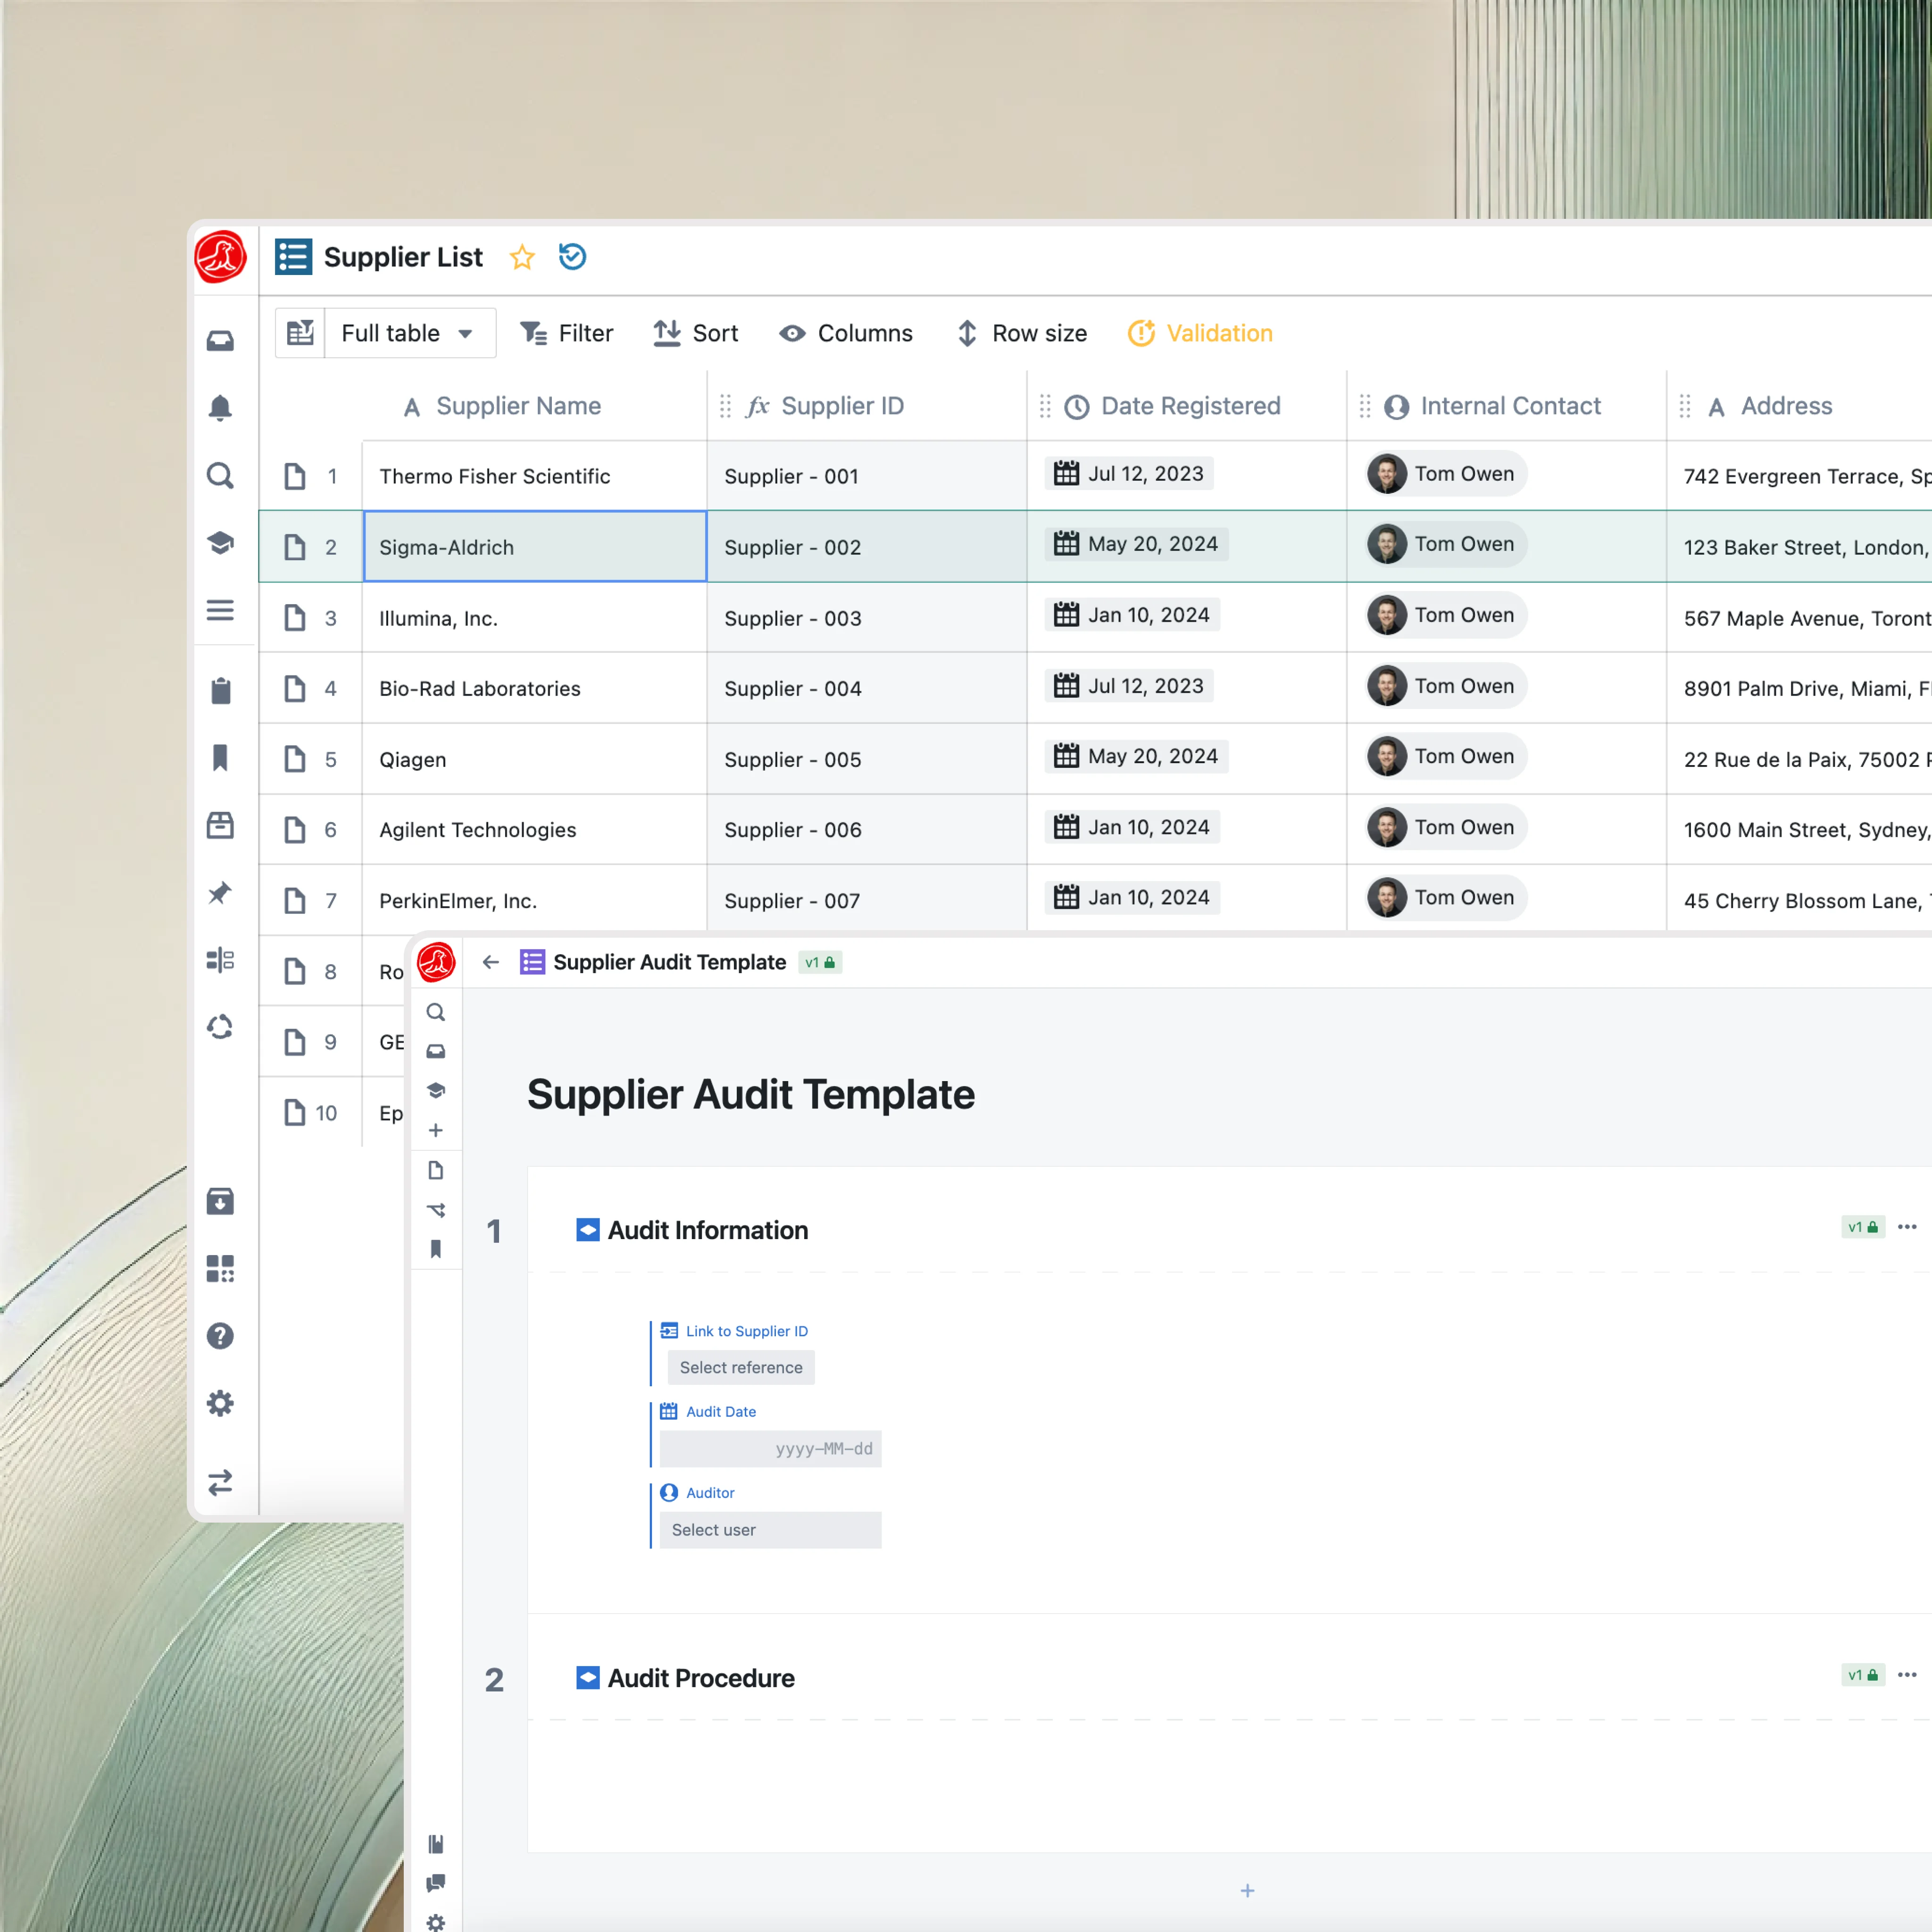This screenshot has height=1932, width=1932.
Task: Collapse the Audit Procedure section
Action: pyautogui.click(x=588, y=1678)
